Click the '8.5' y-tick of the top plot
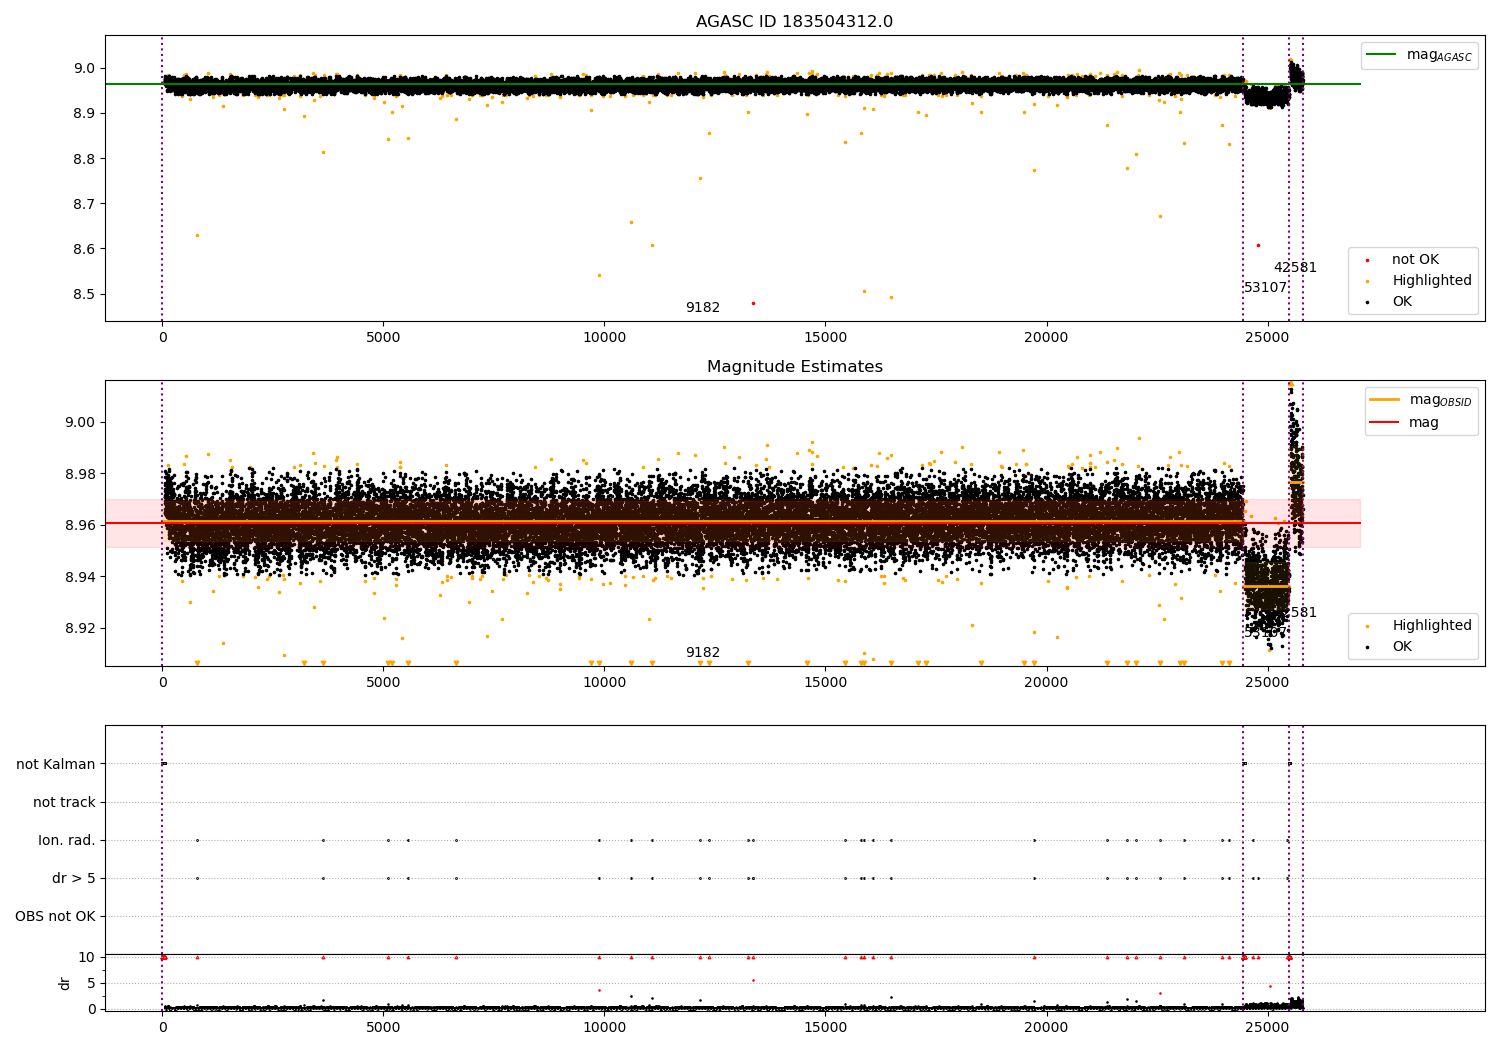The image size is (1500, 1050). (84, 294)
